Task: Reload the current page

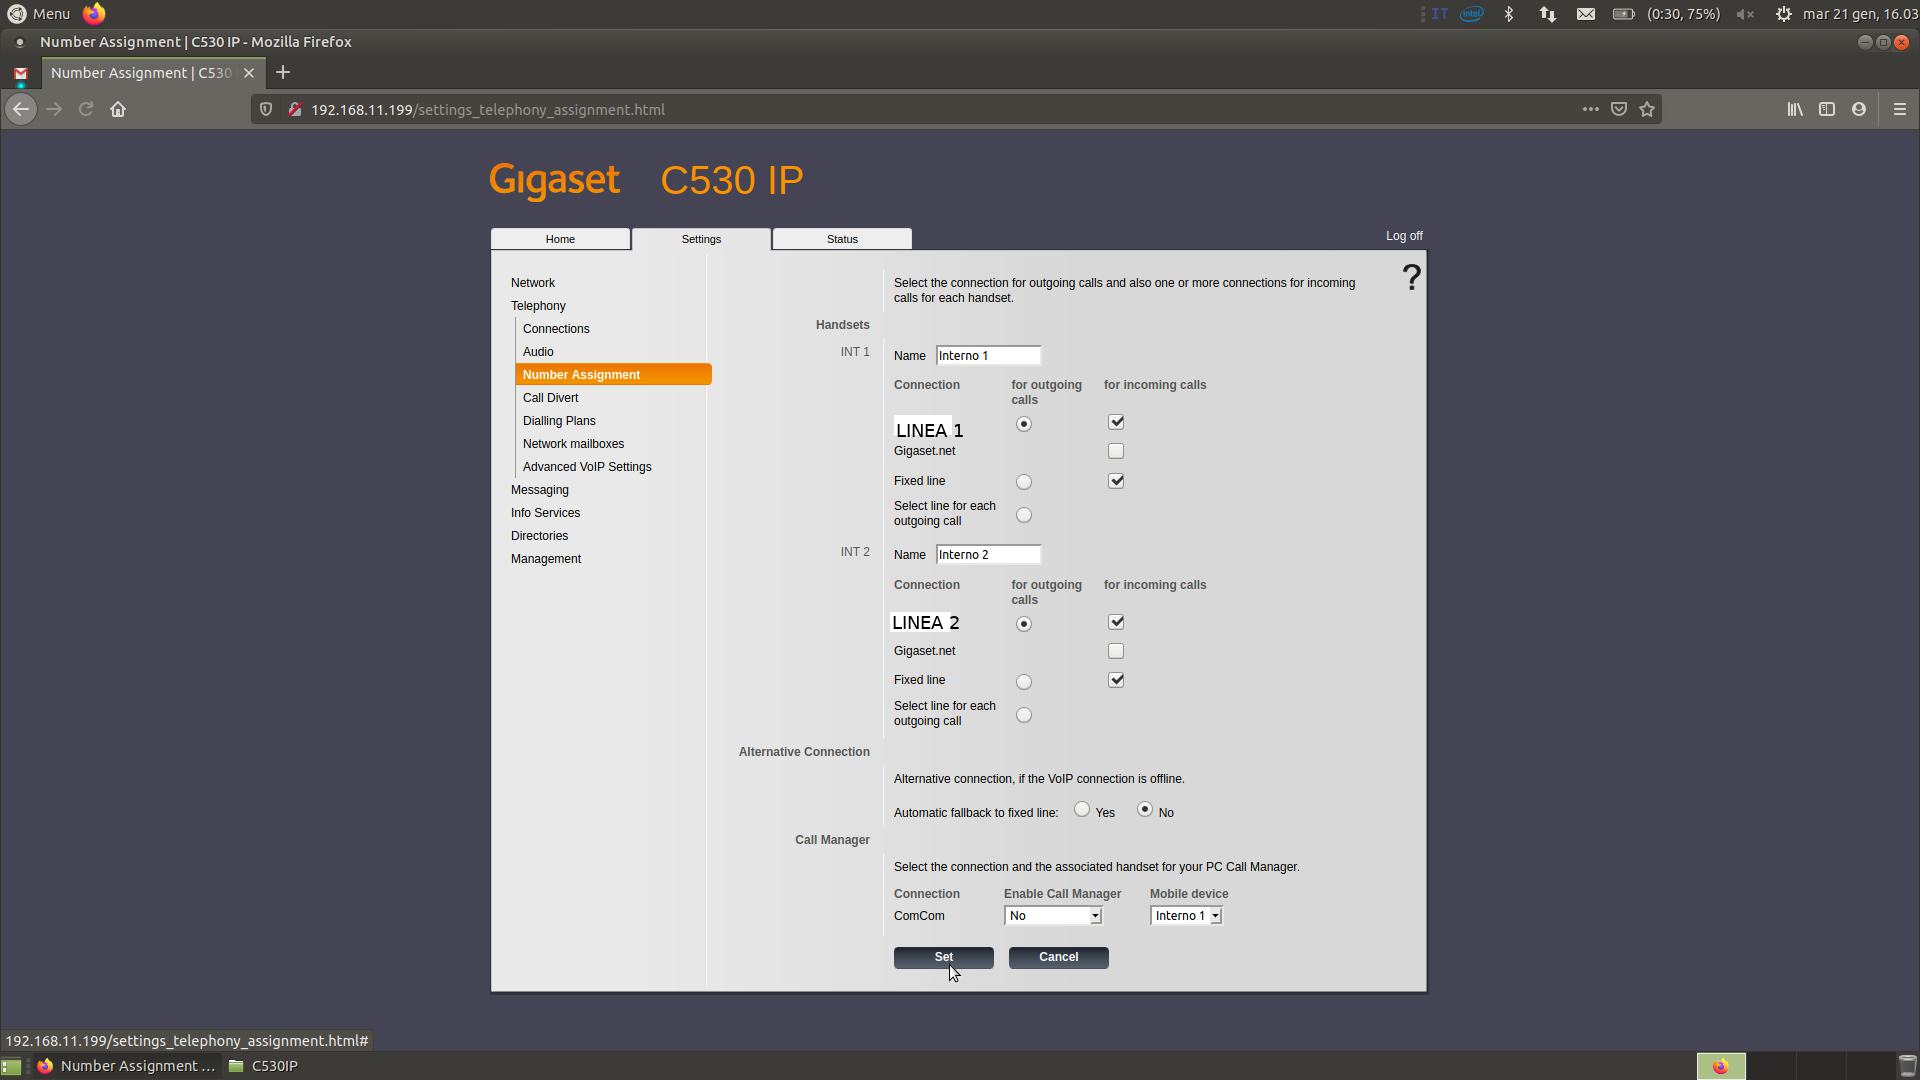Action: click(86, 109)
